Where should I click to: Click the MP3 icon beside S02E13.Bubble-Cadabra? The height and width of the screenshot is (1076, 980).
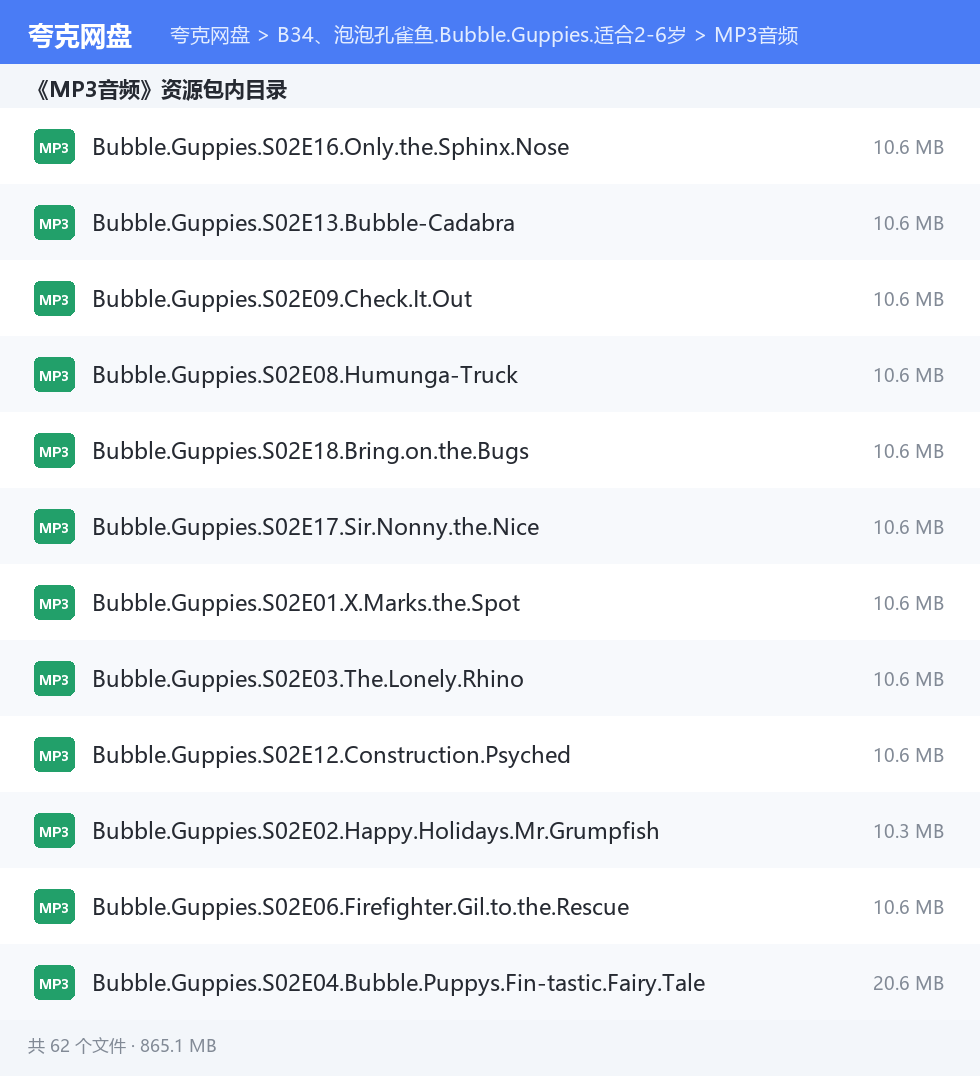[x=54, y=223]
